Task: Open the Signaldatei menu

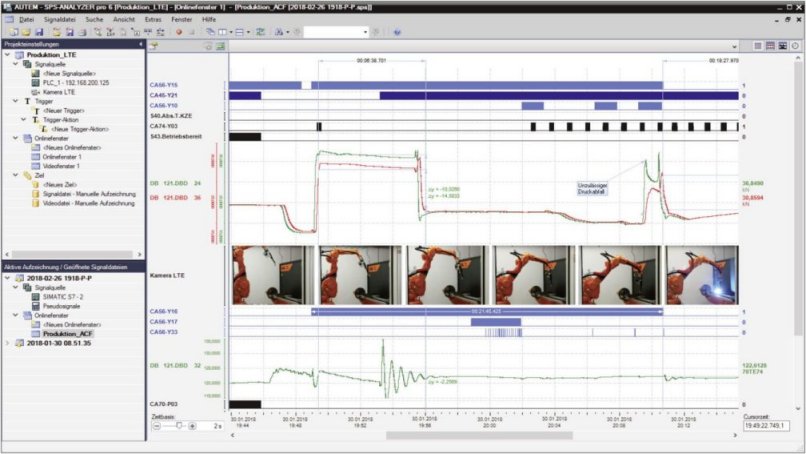Action: pos(60,20)
